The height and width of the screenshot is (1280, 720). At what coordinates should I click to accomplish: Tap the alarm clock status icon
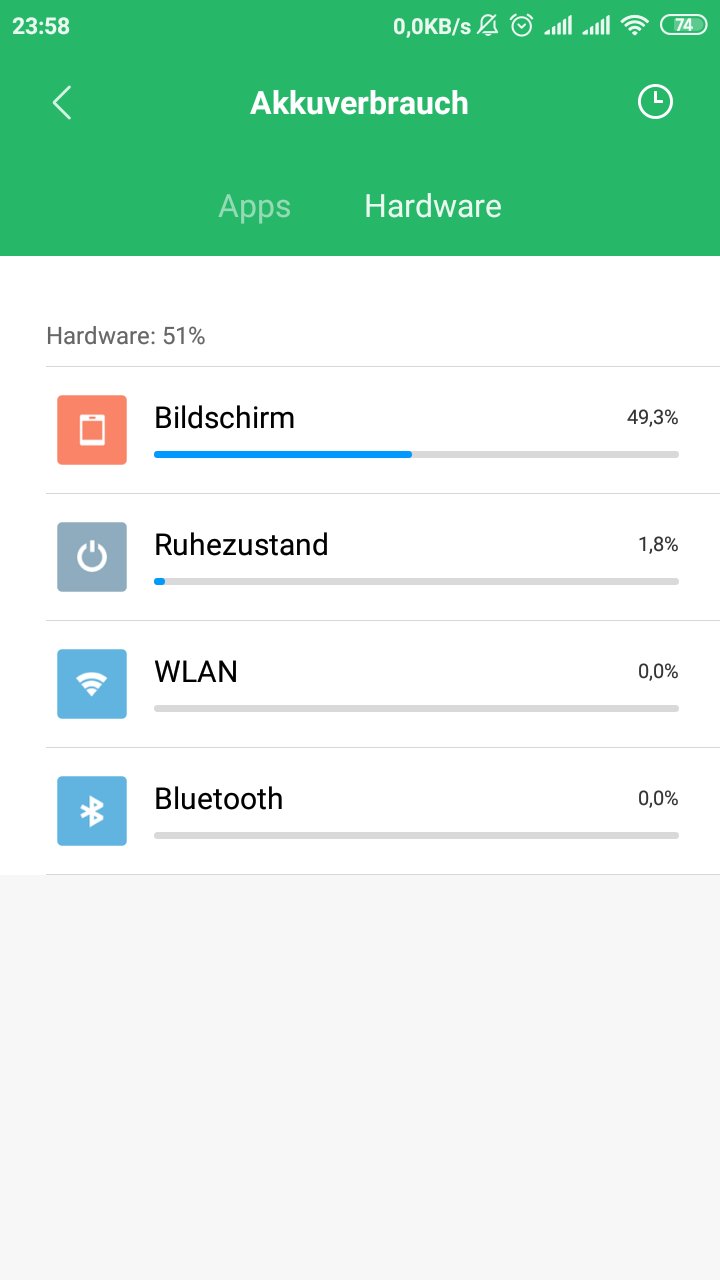(x=521, y=26)
